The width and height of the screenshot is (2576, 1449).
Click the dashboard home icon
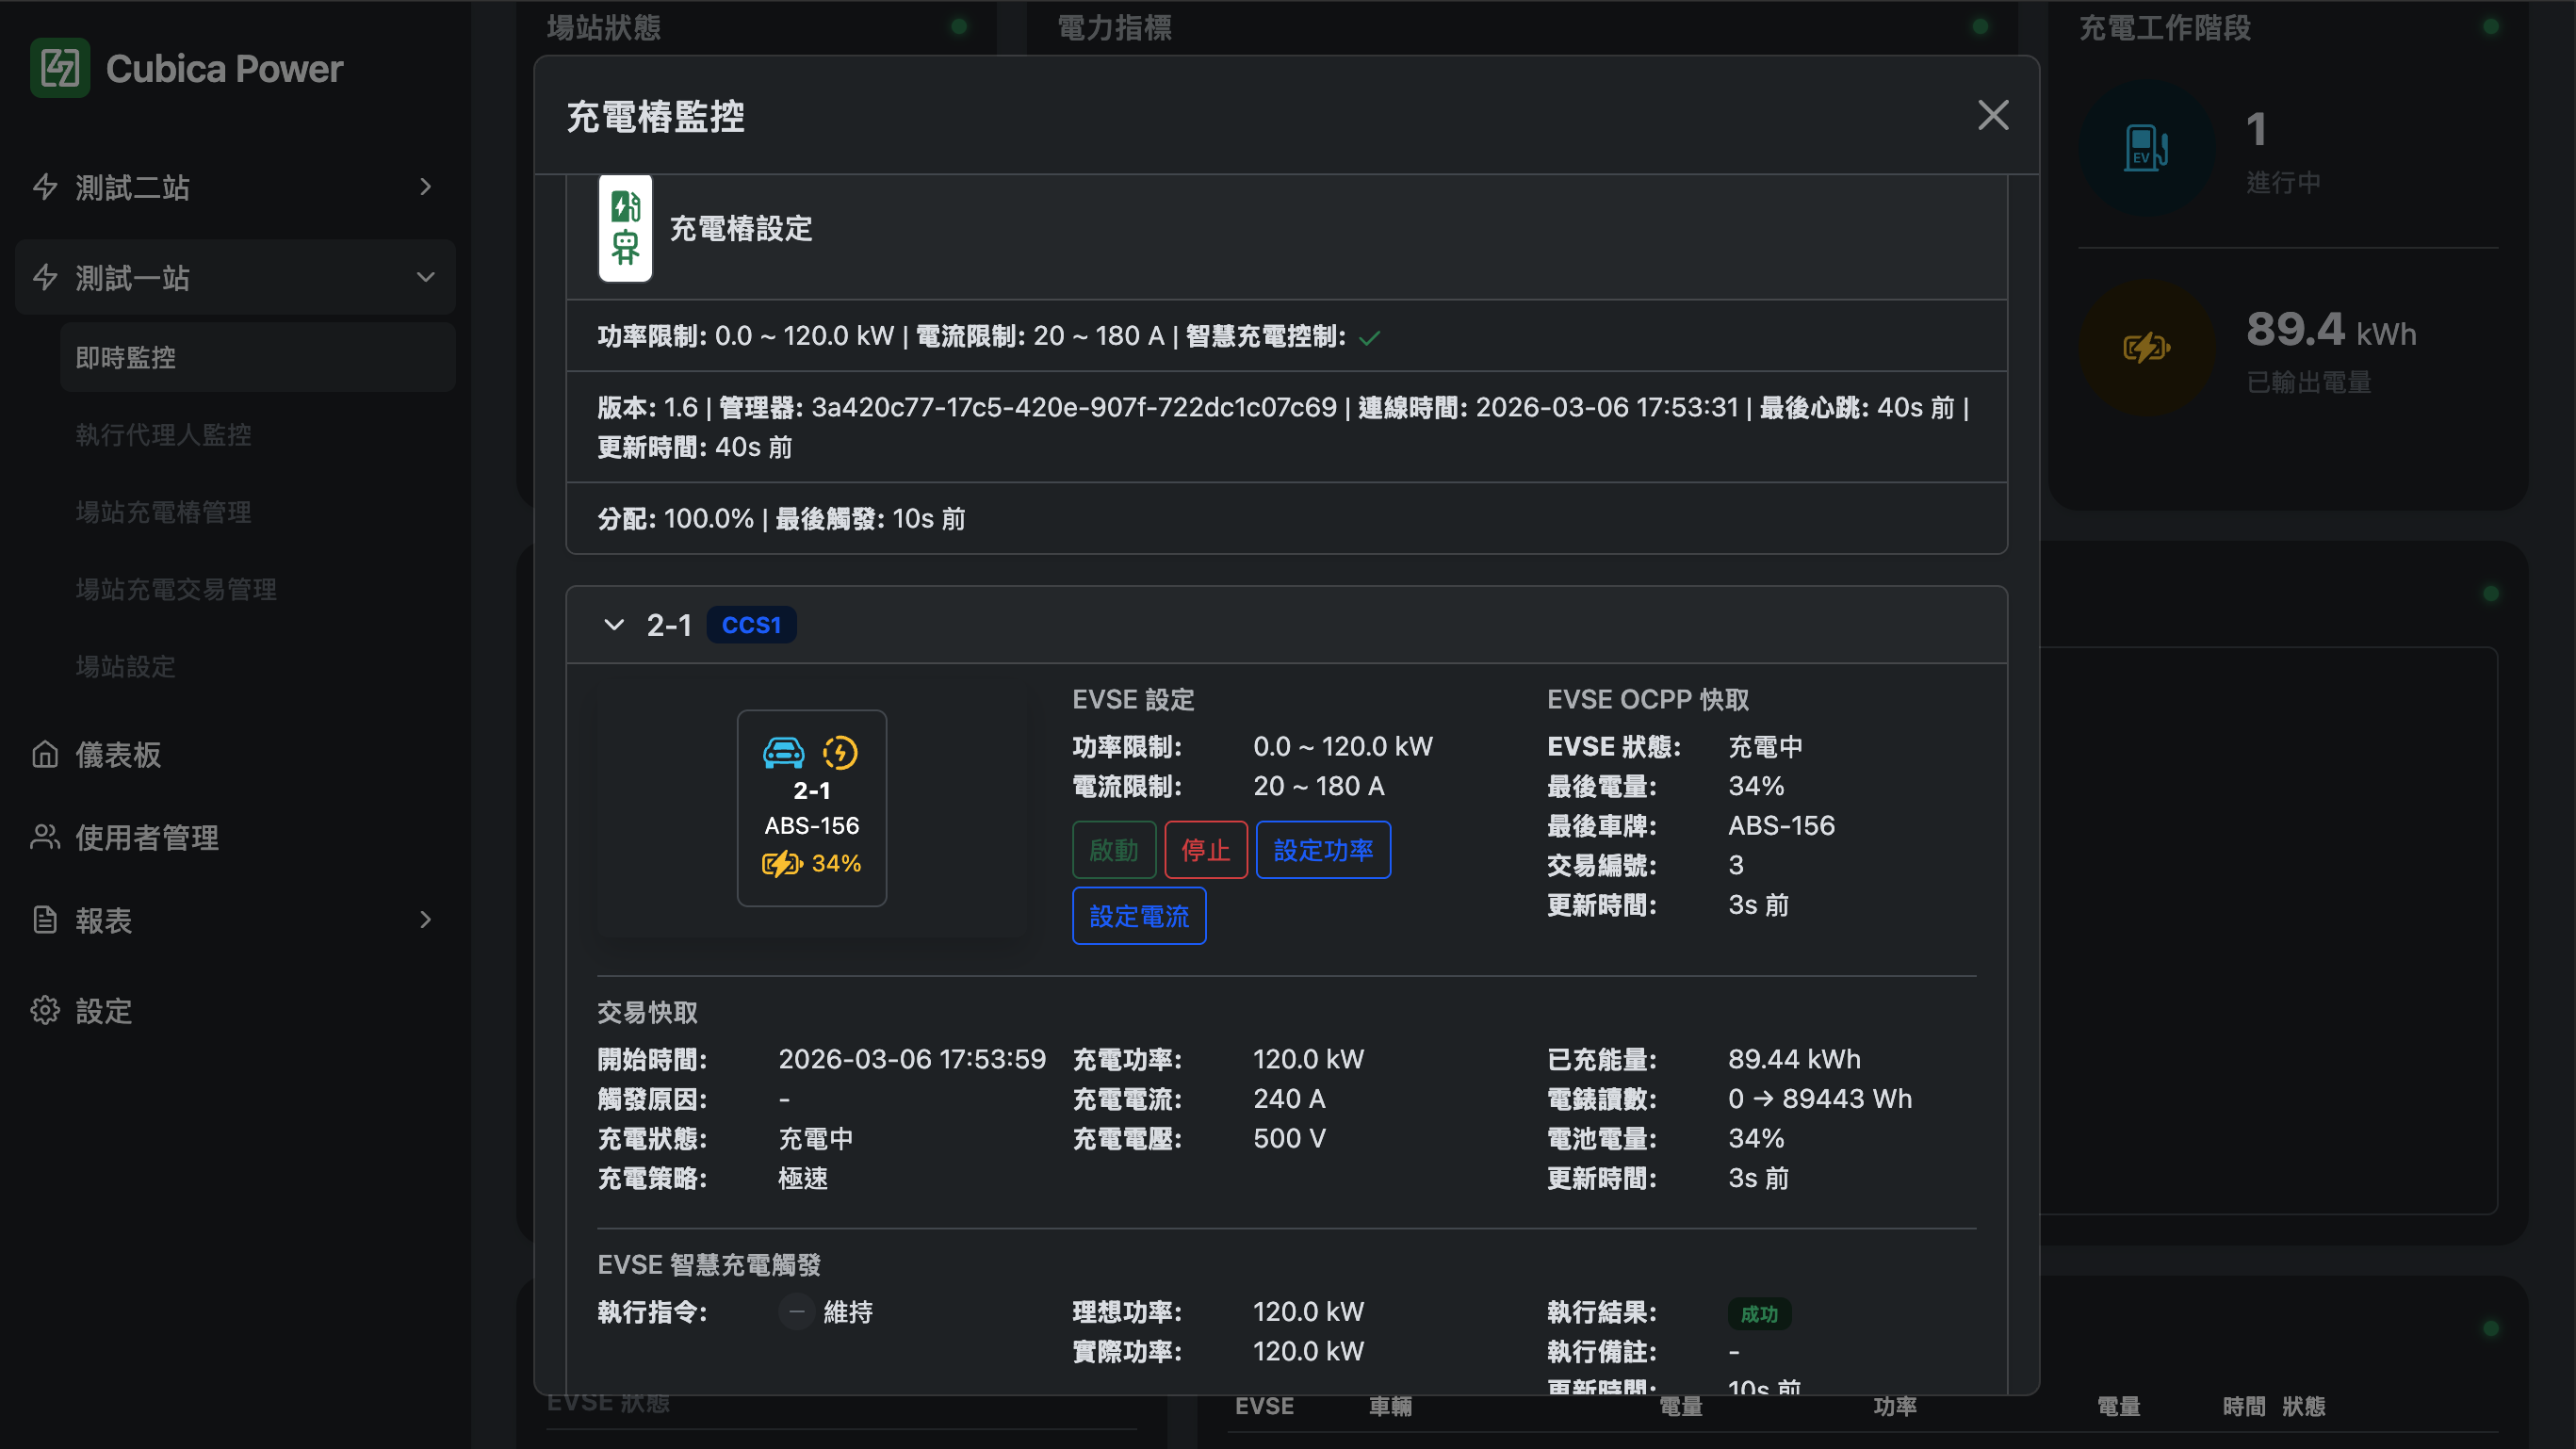coord(45,754)
